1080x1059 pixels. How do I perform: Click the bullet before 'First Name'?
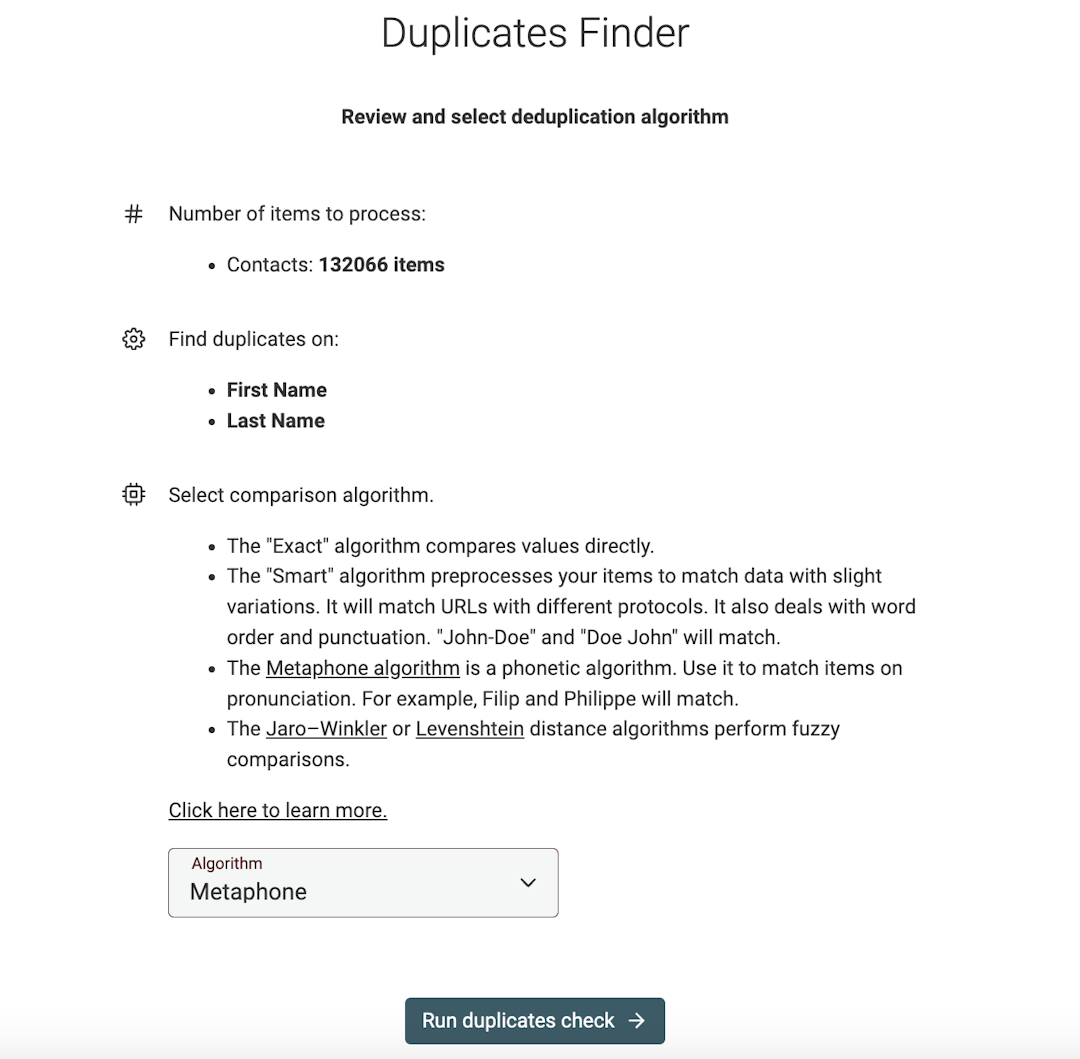211,390
